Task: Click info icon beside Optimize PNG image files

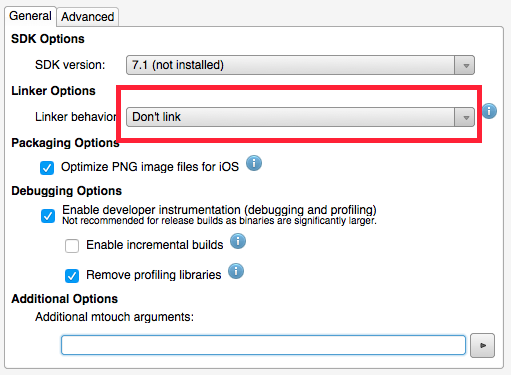Action: click(254, 163)
